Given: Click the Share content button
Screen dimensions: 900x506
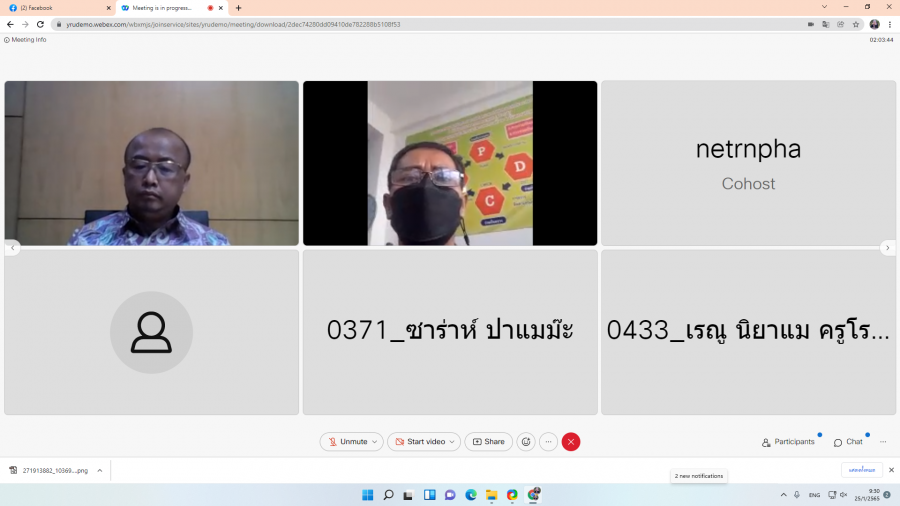Looking at the screenshot, I should click(489, 442).
